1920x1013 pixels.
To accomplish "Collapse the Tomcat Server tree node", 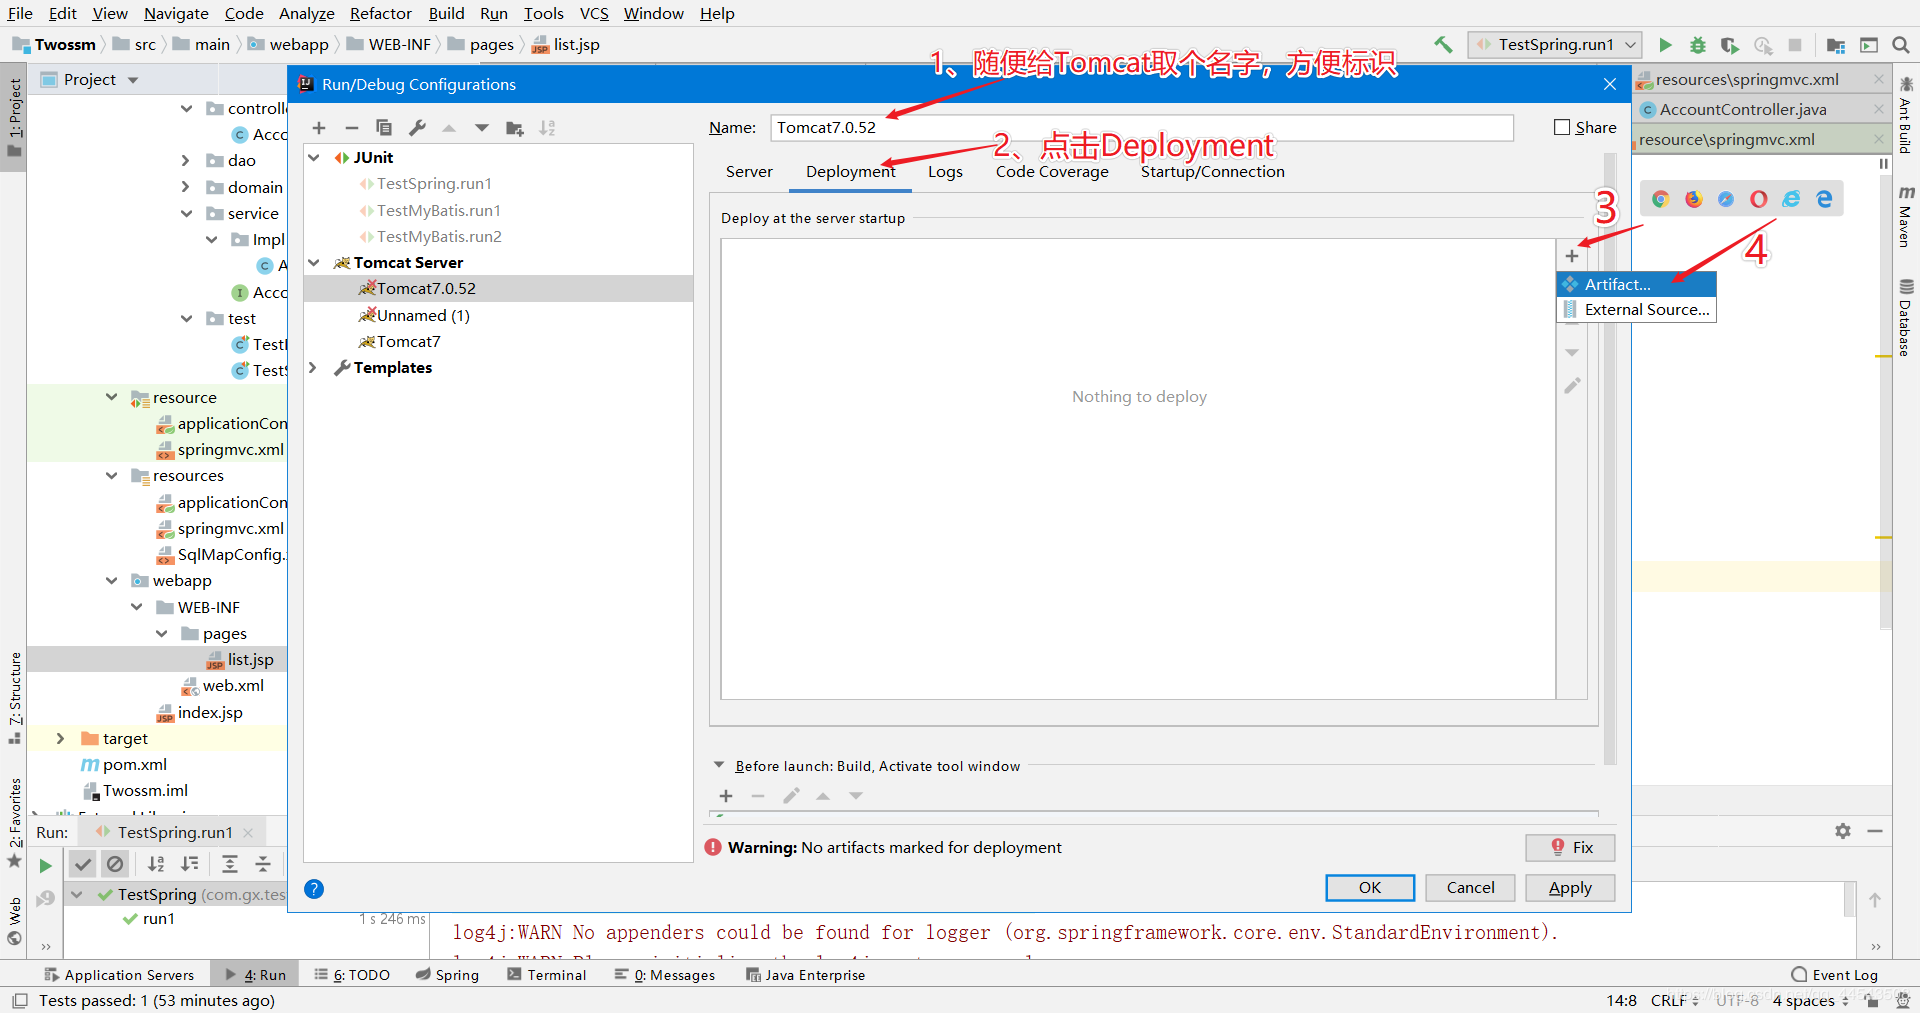I will click(x=314, y=263).
